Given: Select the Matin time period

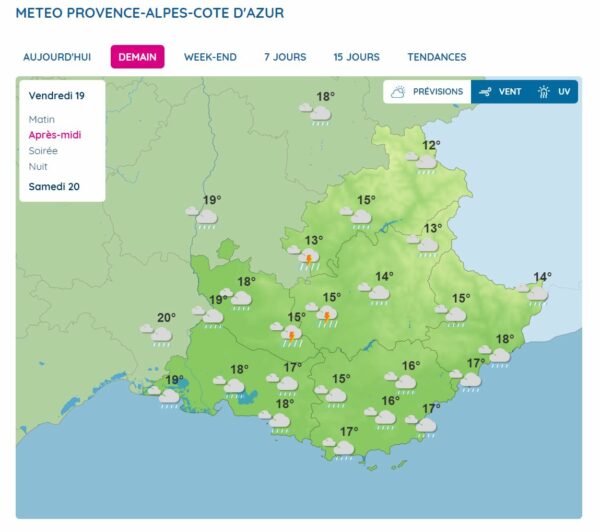Looking at the screenshot, I should coord(42,119).
